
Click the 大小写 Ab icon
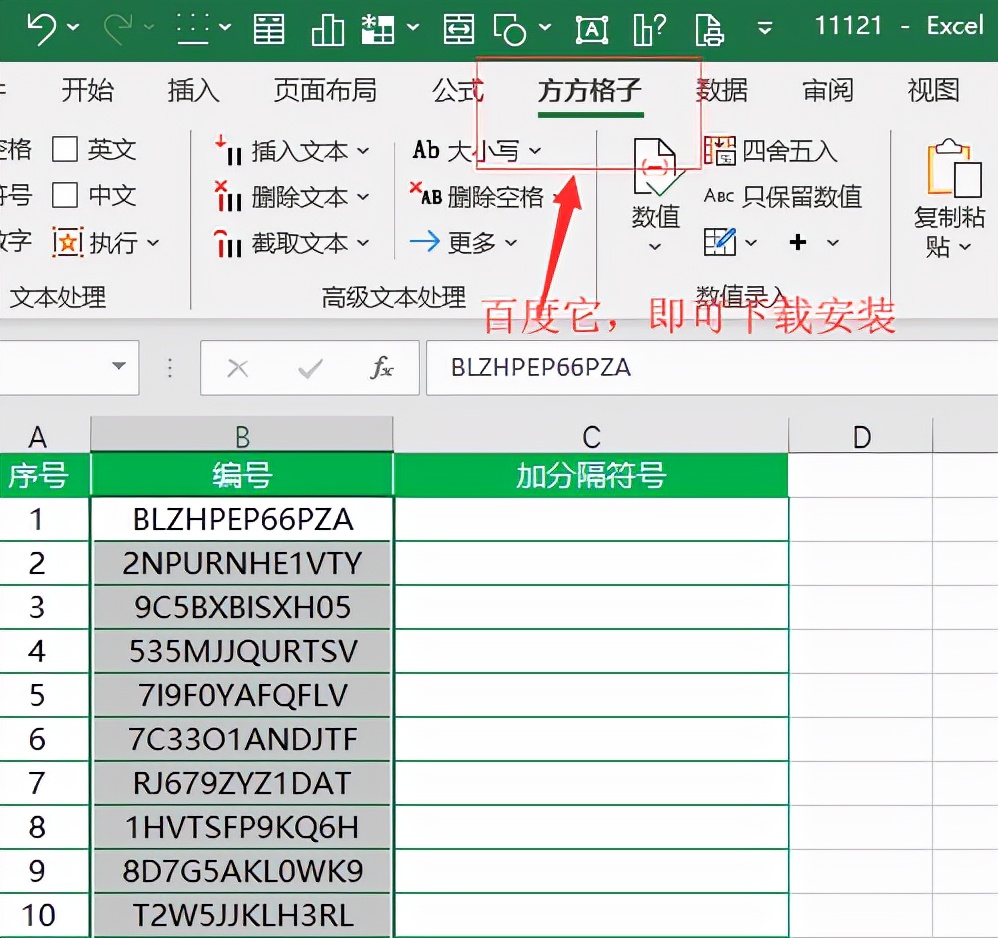point(426,150)
